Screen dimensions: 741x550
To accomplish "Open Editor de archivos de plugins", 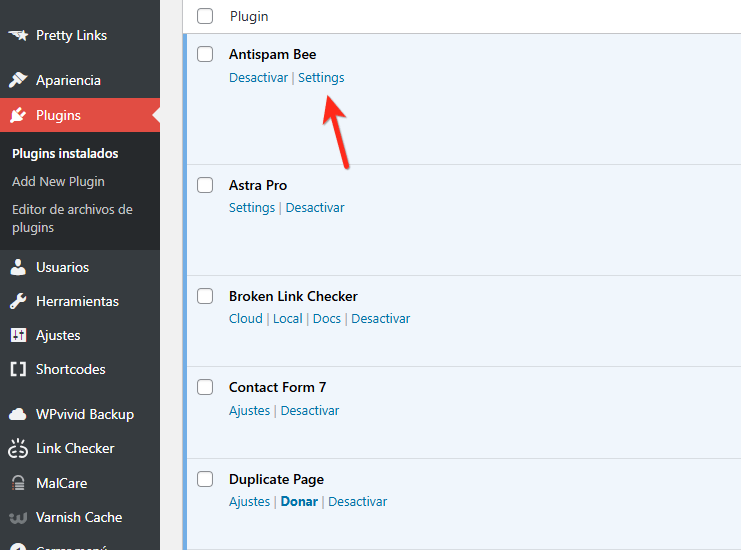I will click(x=72, y=218).
